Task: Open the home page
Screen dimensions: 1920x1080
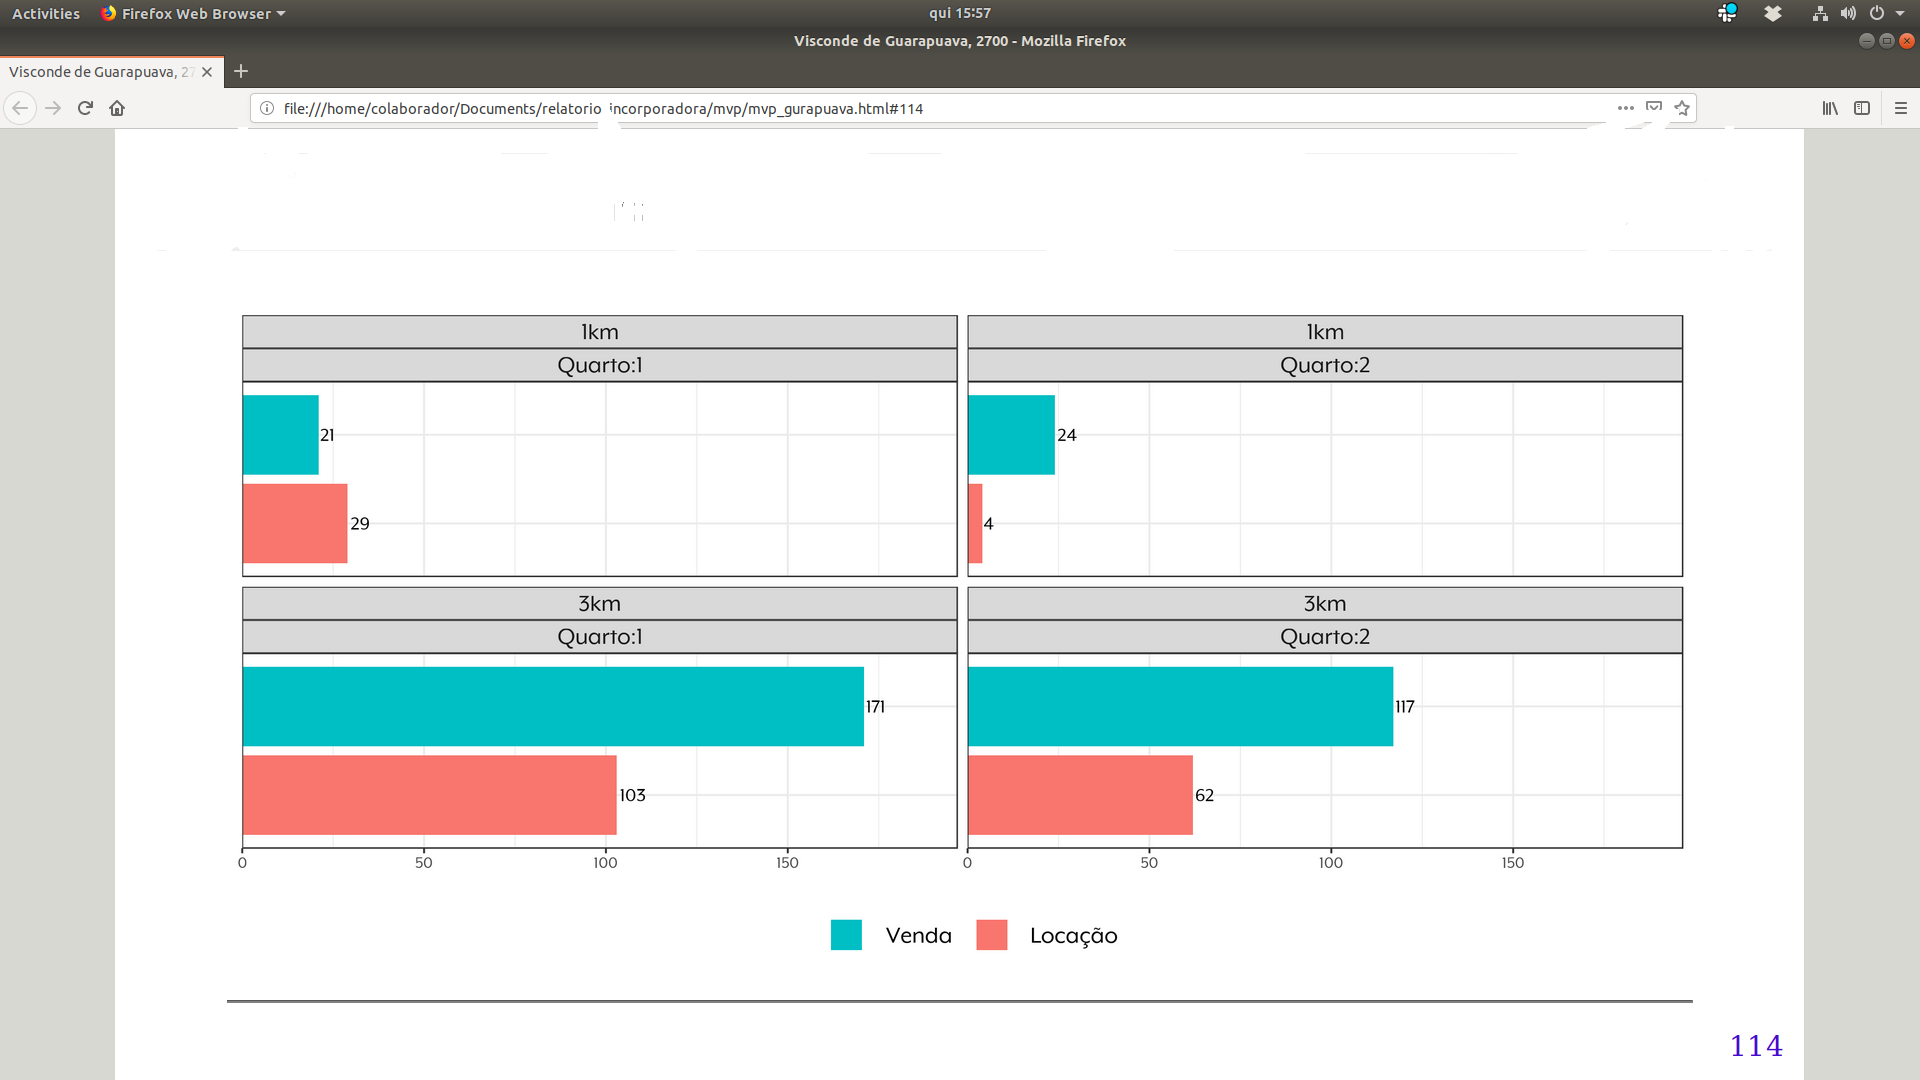Action: click(117, 108)
